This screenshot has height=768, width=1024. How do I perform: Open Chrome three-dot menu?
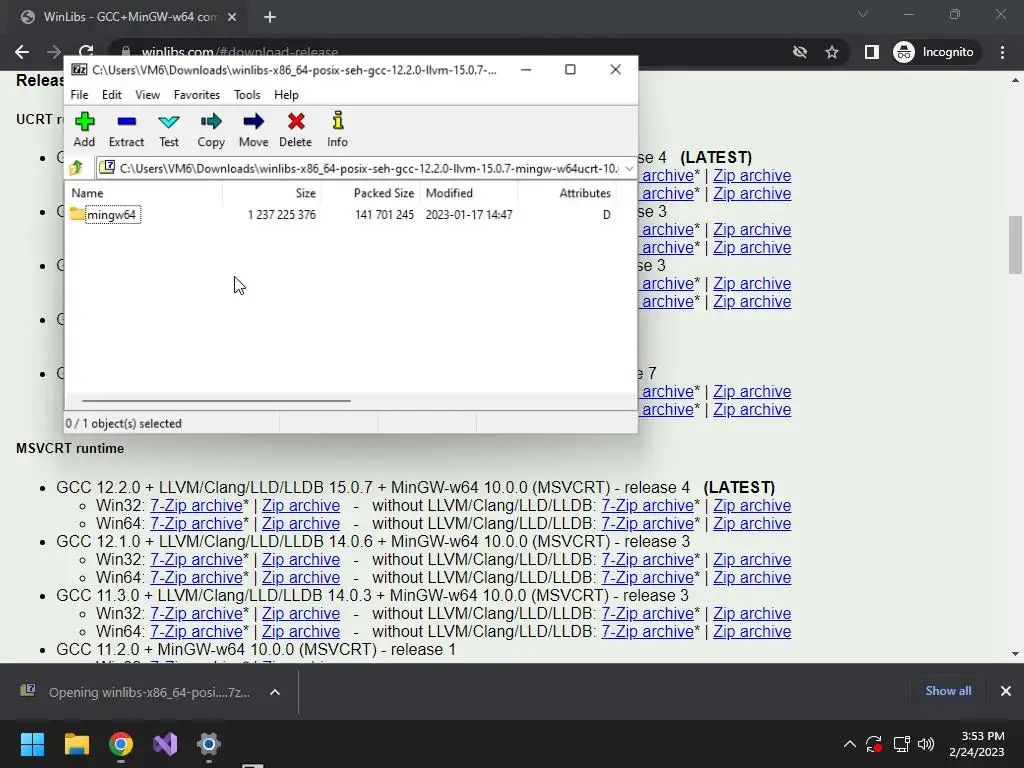pos(1002,52)
